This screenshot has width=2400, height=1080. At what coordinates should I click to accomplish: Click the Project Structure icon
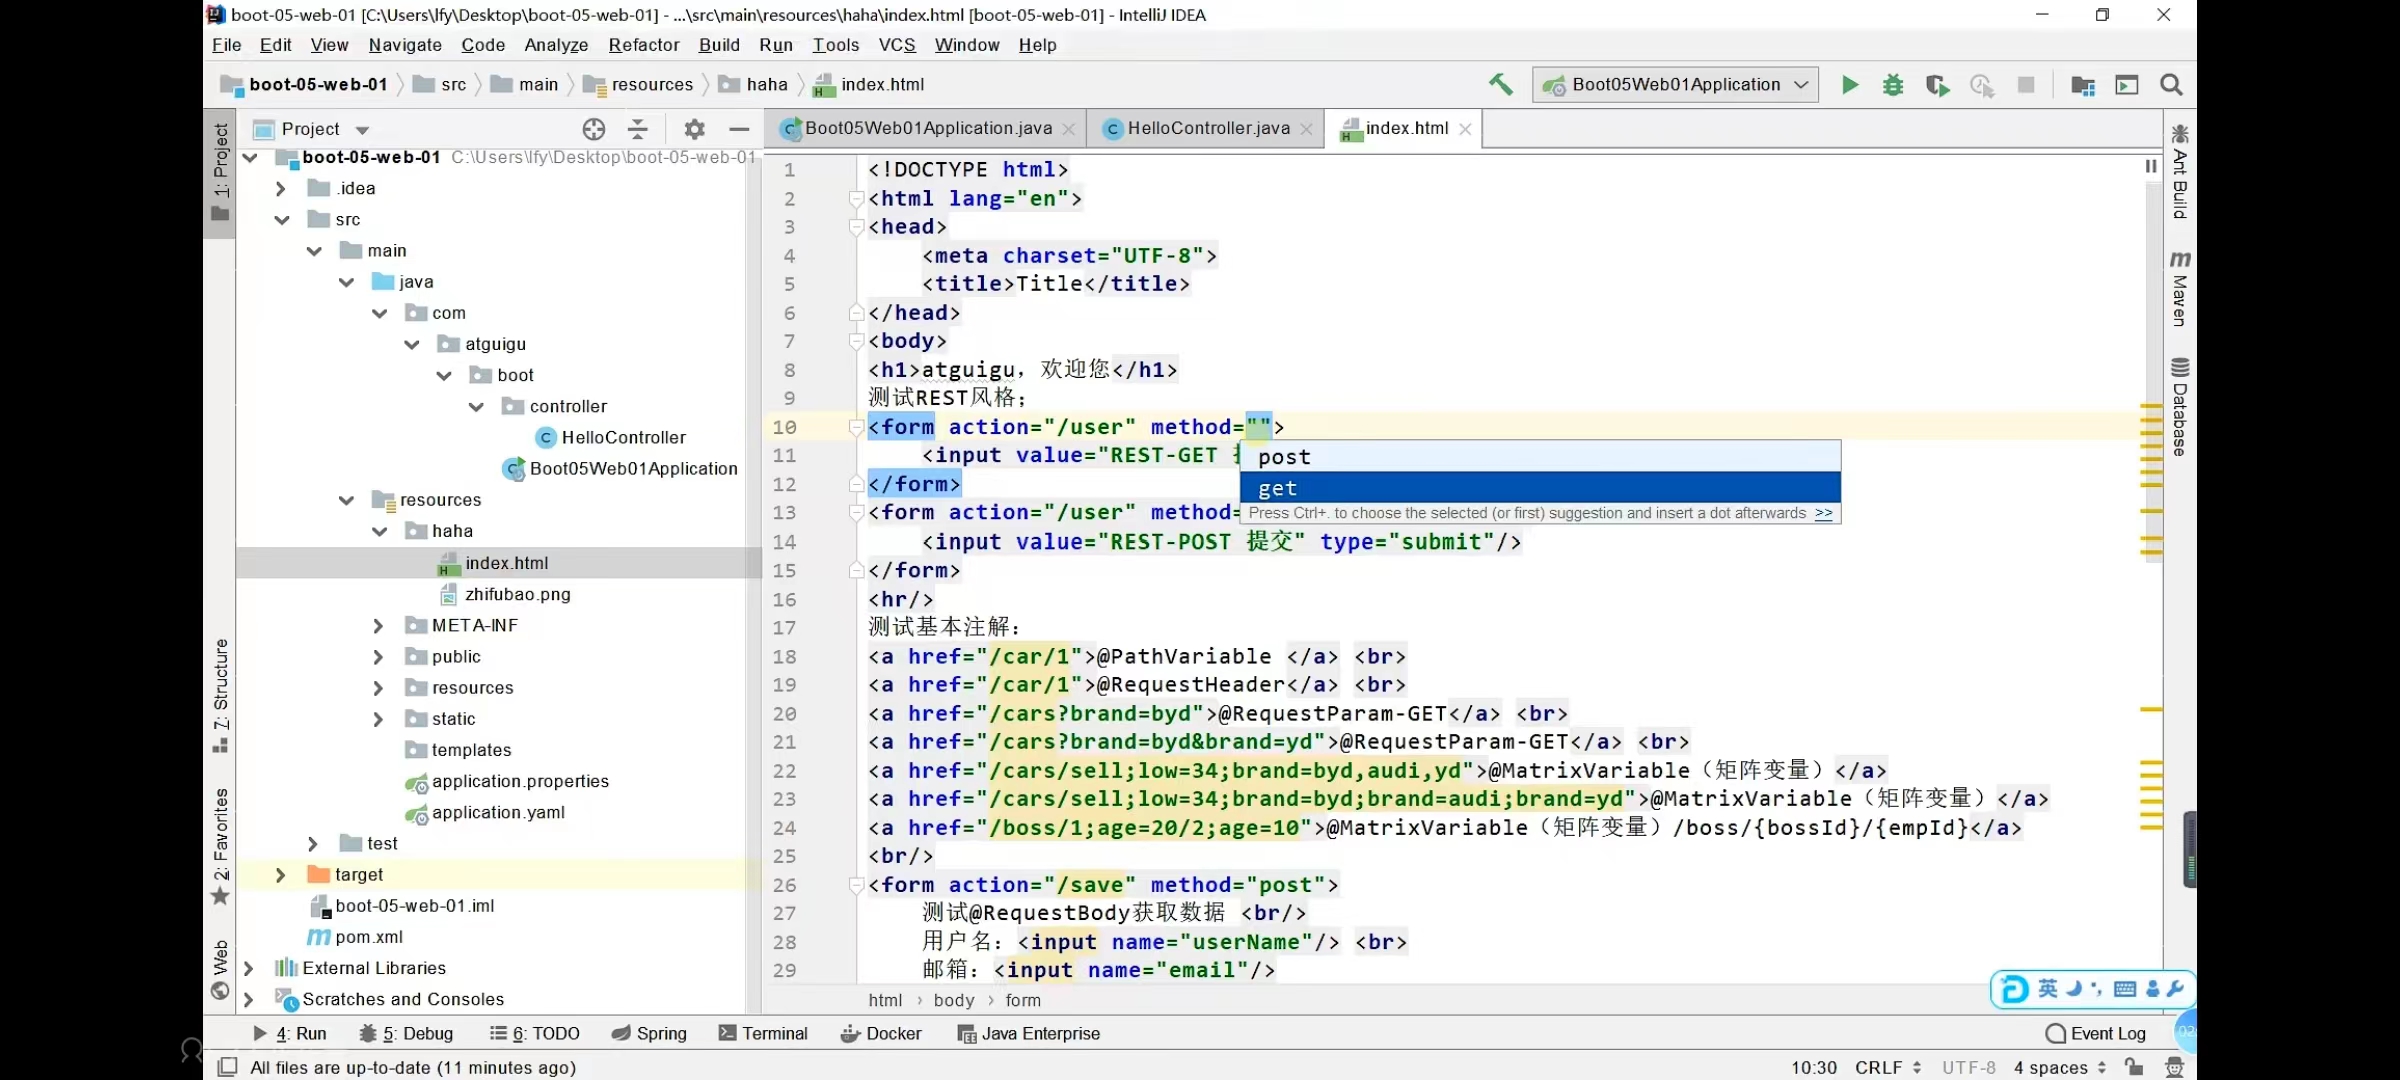click(x=2083, y=85)
